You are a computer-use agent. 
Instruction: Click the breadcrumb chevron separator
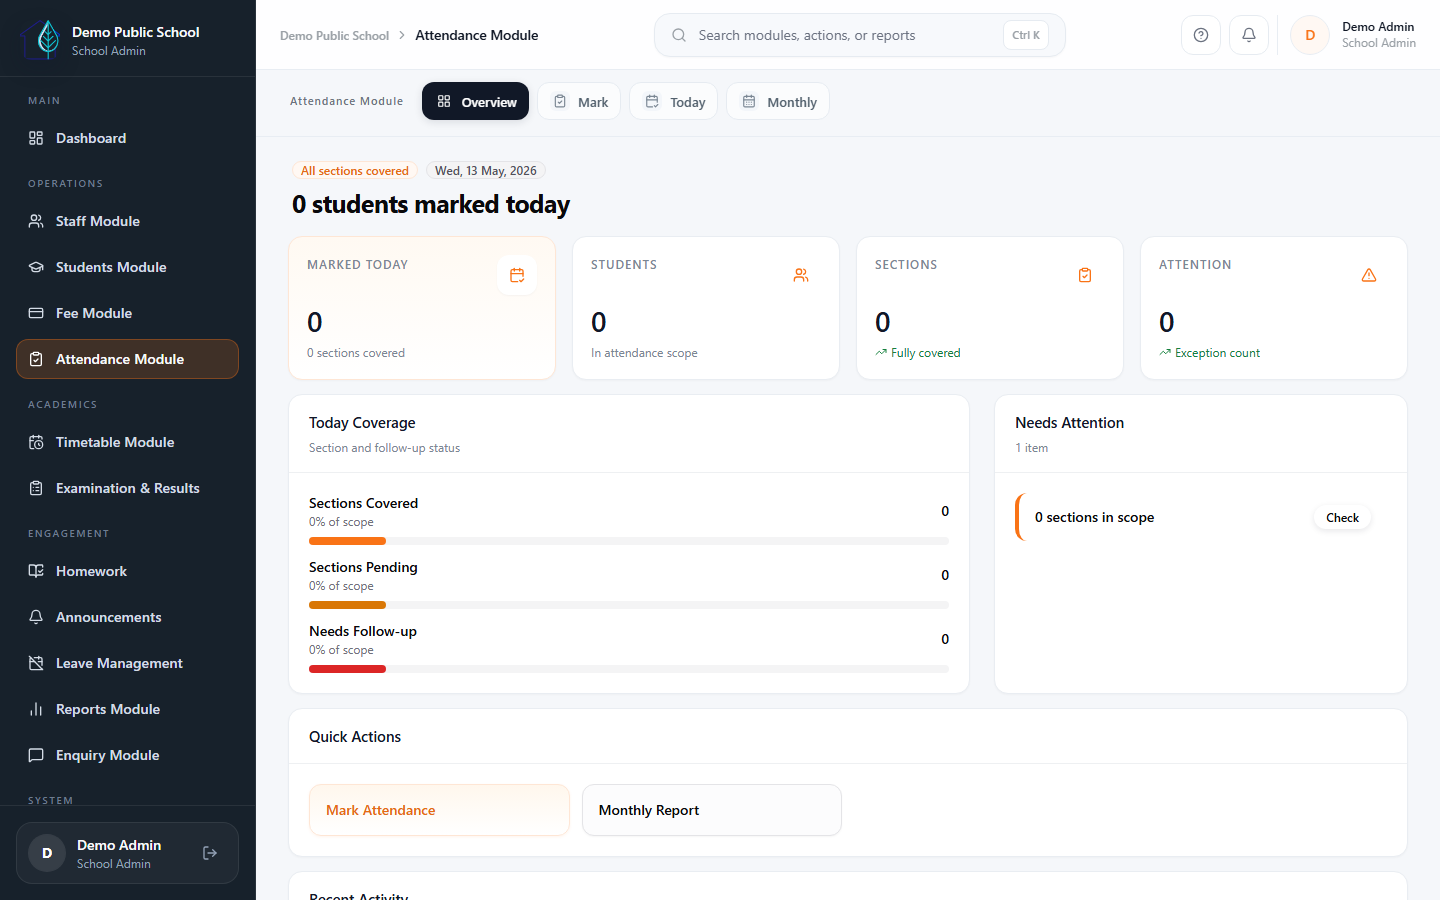(402, 35)
